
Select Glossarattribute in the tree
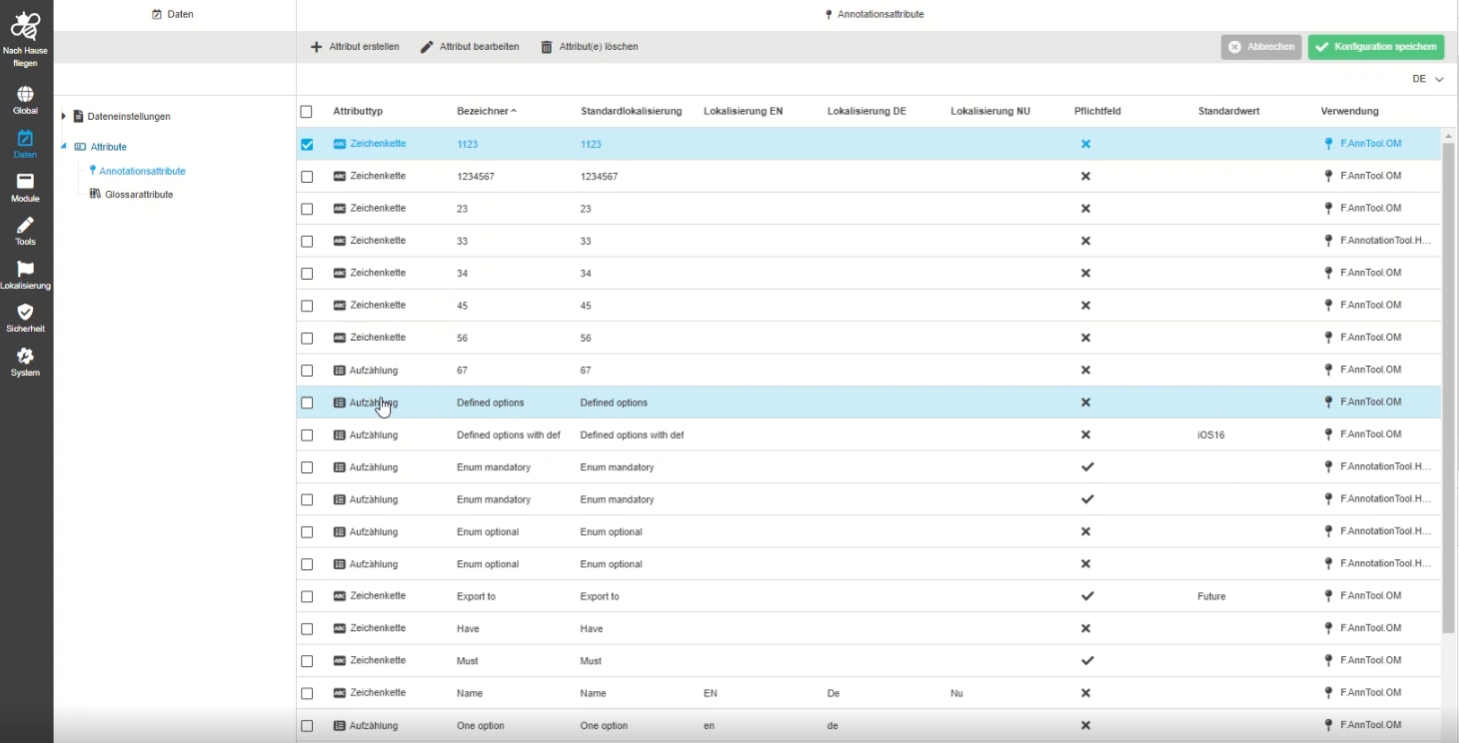(138, 194)
